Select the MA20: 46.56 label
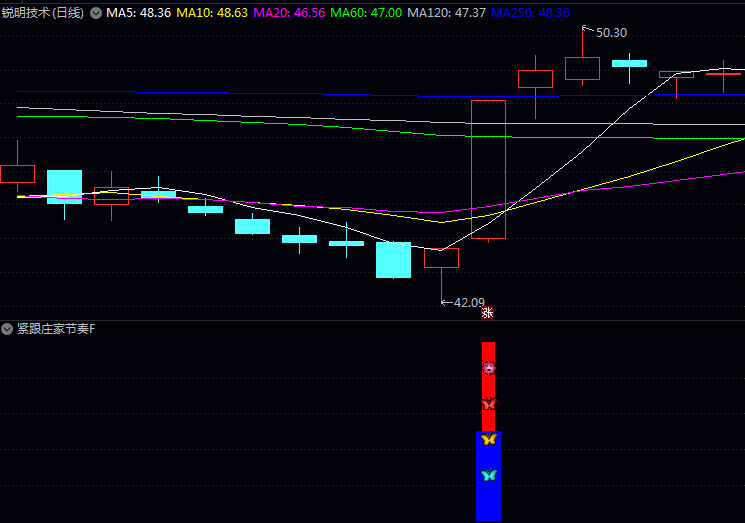 point(289,13)
